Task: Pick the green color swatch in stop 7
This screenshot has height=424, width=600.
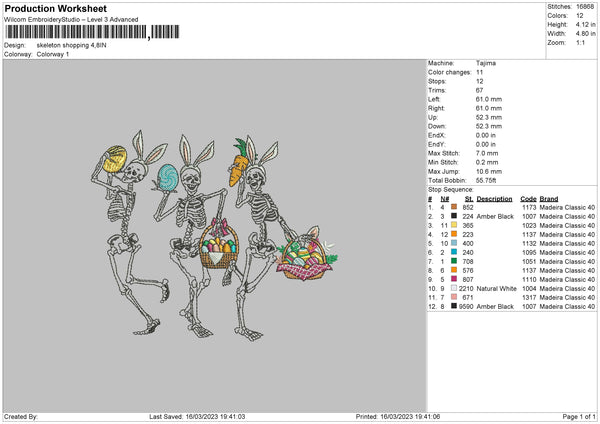Action: point(454,261)
